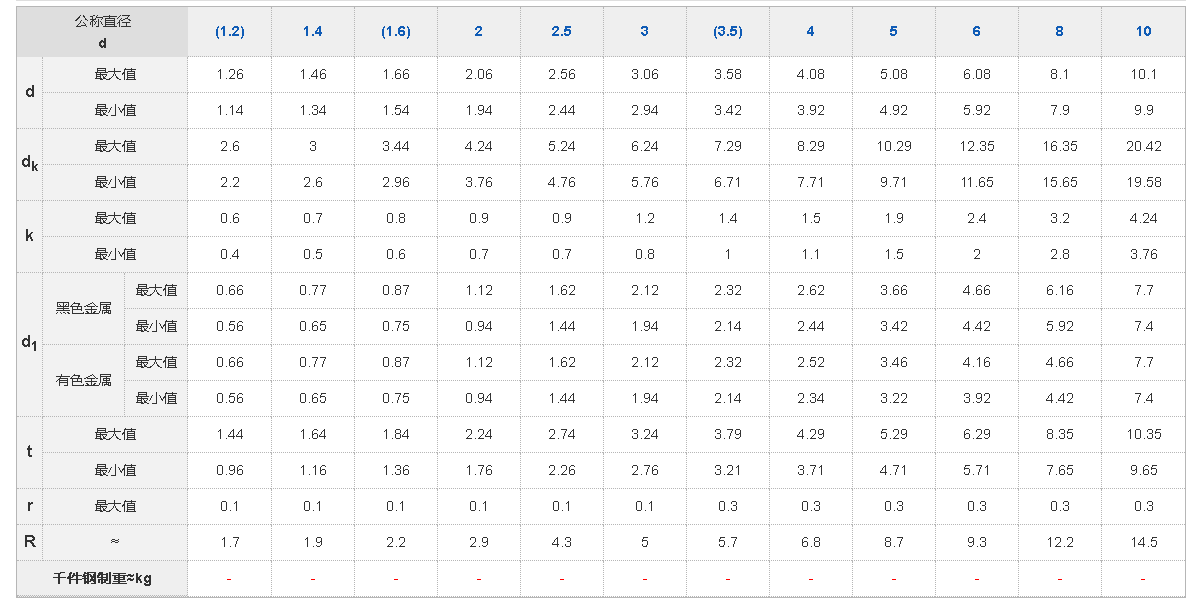The width and height of the screenshot is (1200, 607).
Task: Select the 黑色金属 row label
Action: pyautogui.click(x=83, y=308)
